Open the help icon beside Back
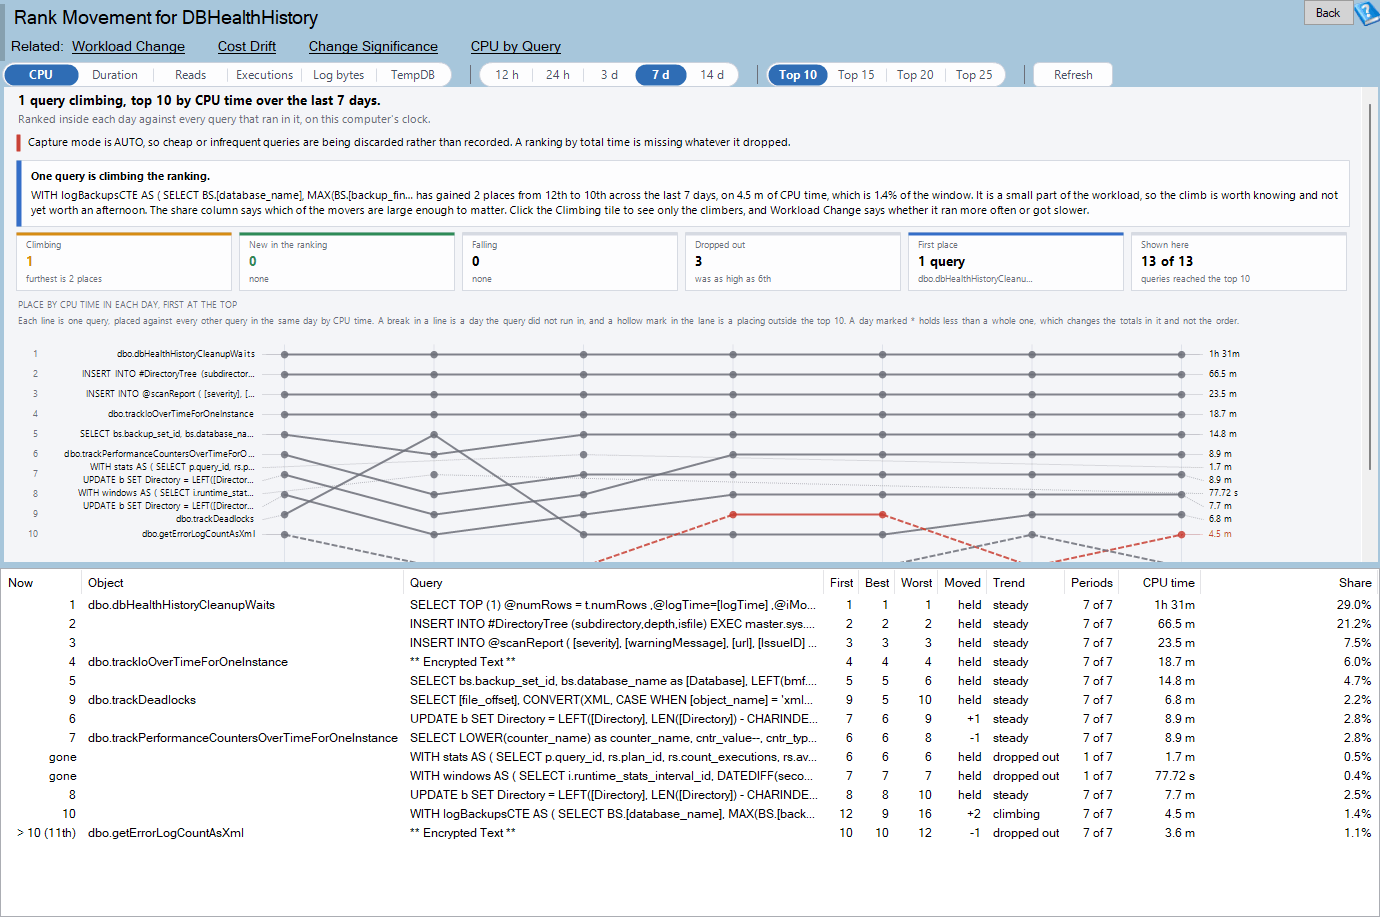The width and height of the screenshot is (1380, 917). (1367, 13)
